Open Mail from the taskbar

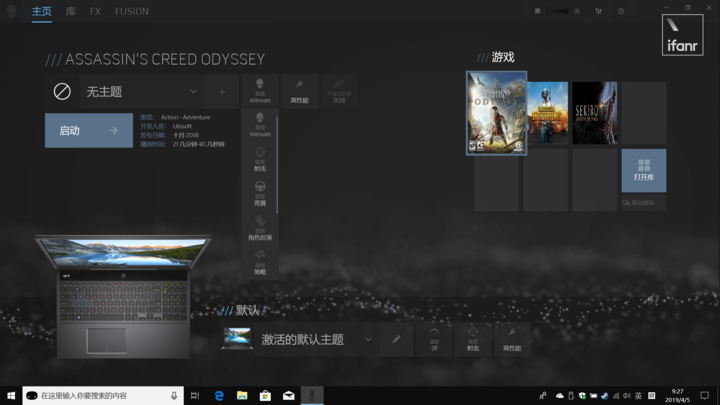coord(288,395)
